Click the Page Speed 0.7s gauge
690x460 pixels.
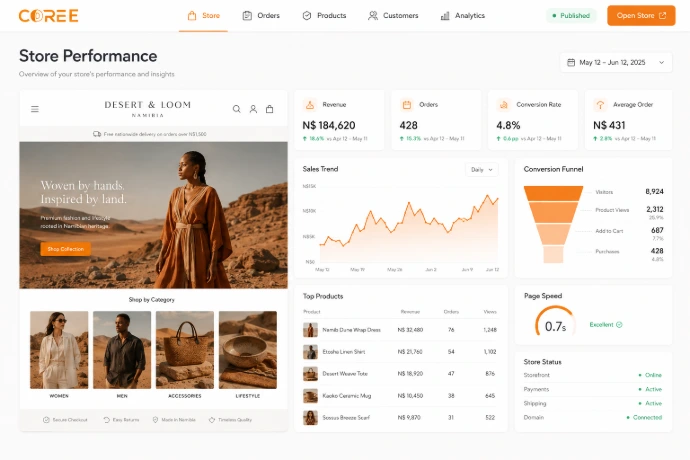click(x=555, y=322)
